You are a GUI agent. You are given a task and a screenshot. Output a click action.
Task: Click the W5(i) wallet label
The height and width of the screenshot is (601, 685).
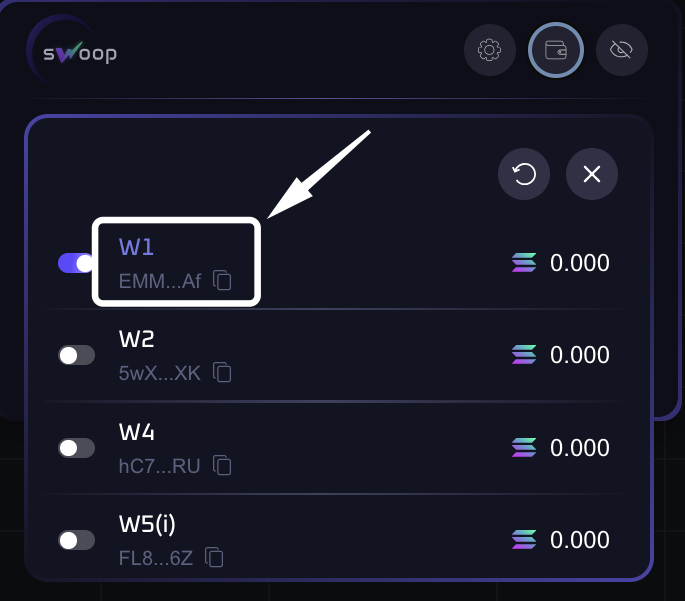(x=147, y=524)
